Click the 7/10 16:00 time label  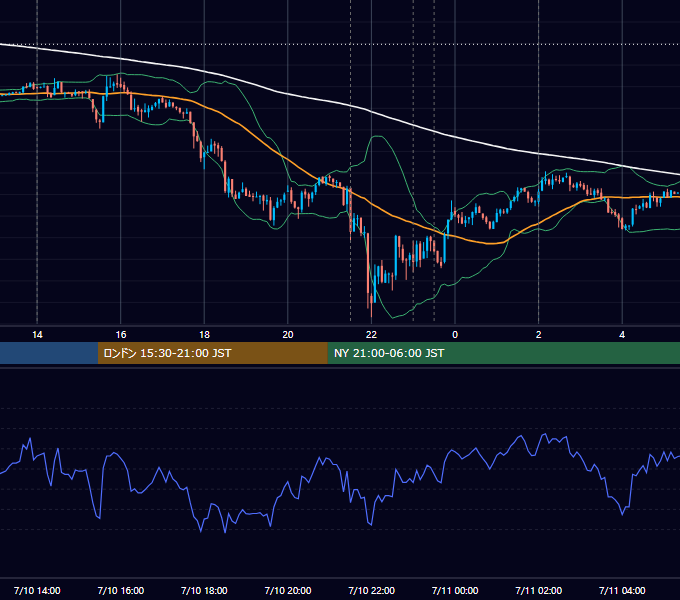click(121, 590)
